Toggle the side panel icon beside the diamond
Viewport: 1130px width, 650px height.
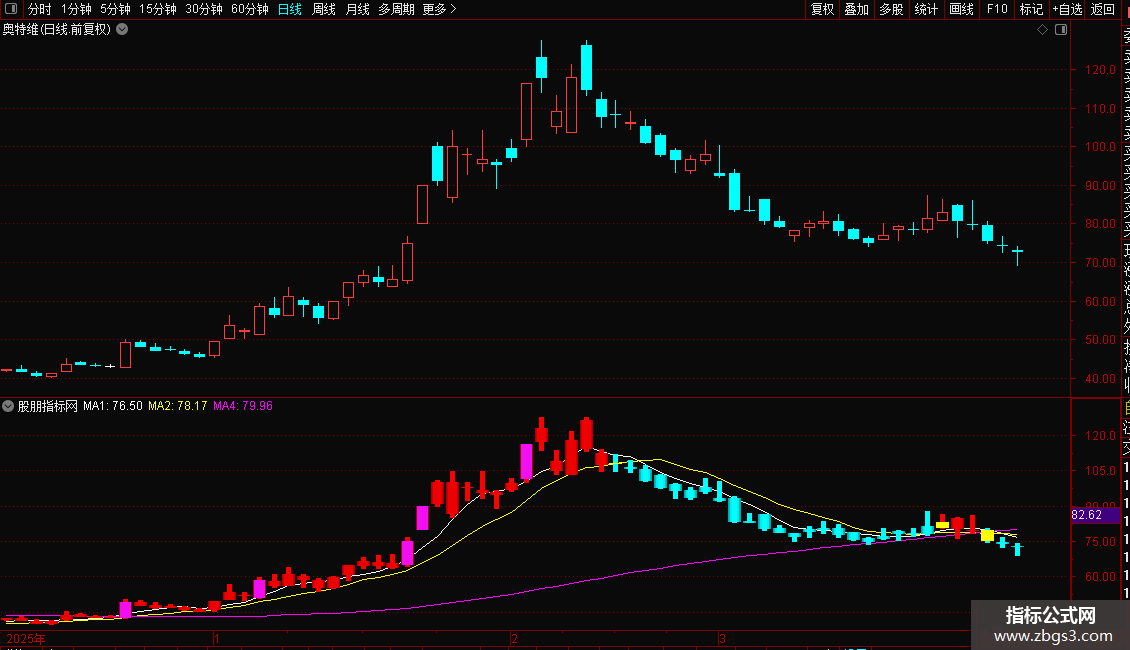click(x=1061, y=30)
